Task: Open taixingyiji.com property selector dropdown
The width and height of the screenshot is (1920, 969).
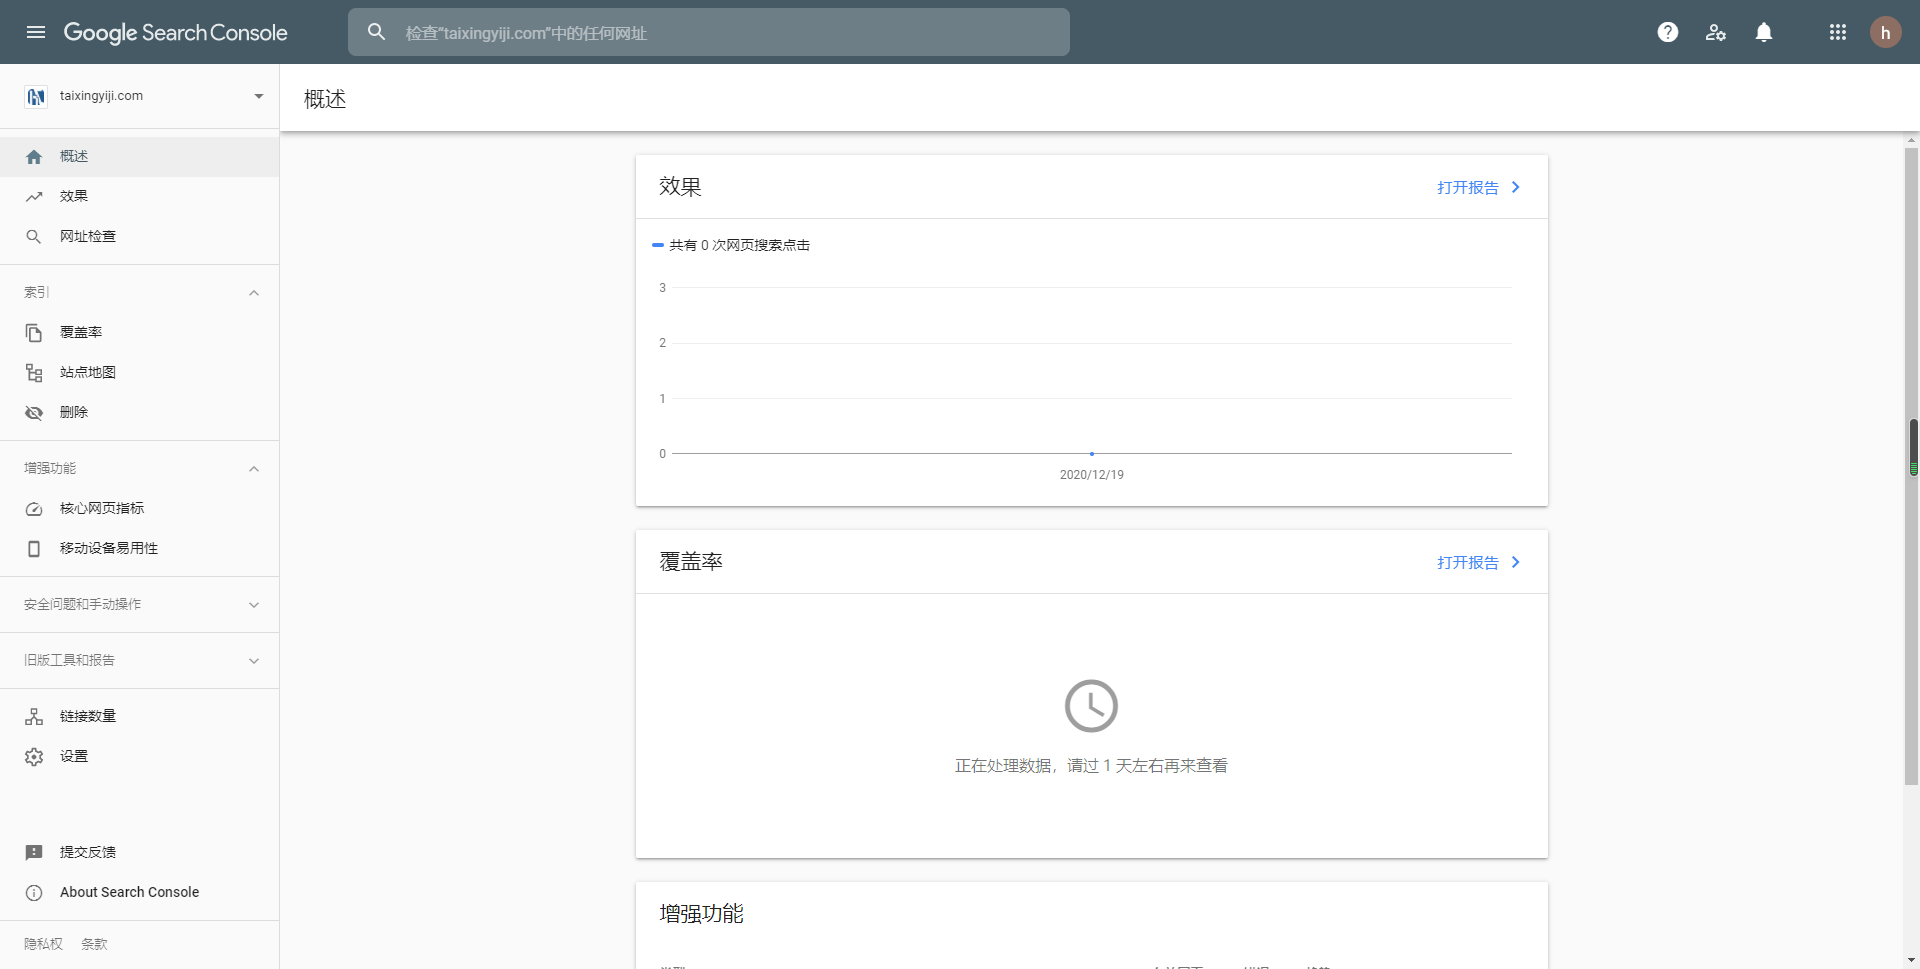Action: [x=140, y=96]
